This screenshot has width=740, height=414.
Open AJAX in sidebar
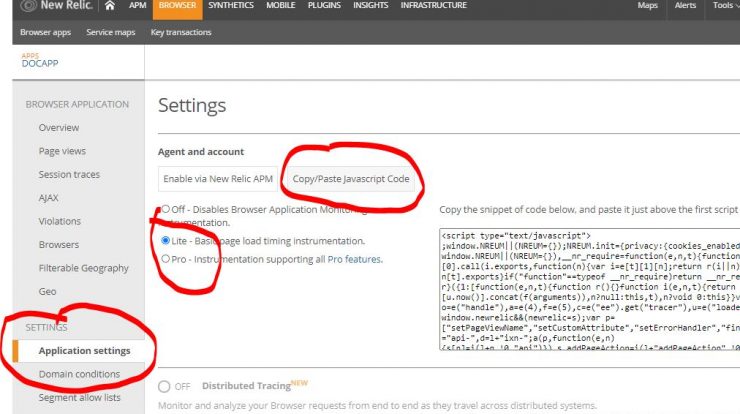(x=49, y=198)
